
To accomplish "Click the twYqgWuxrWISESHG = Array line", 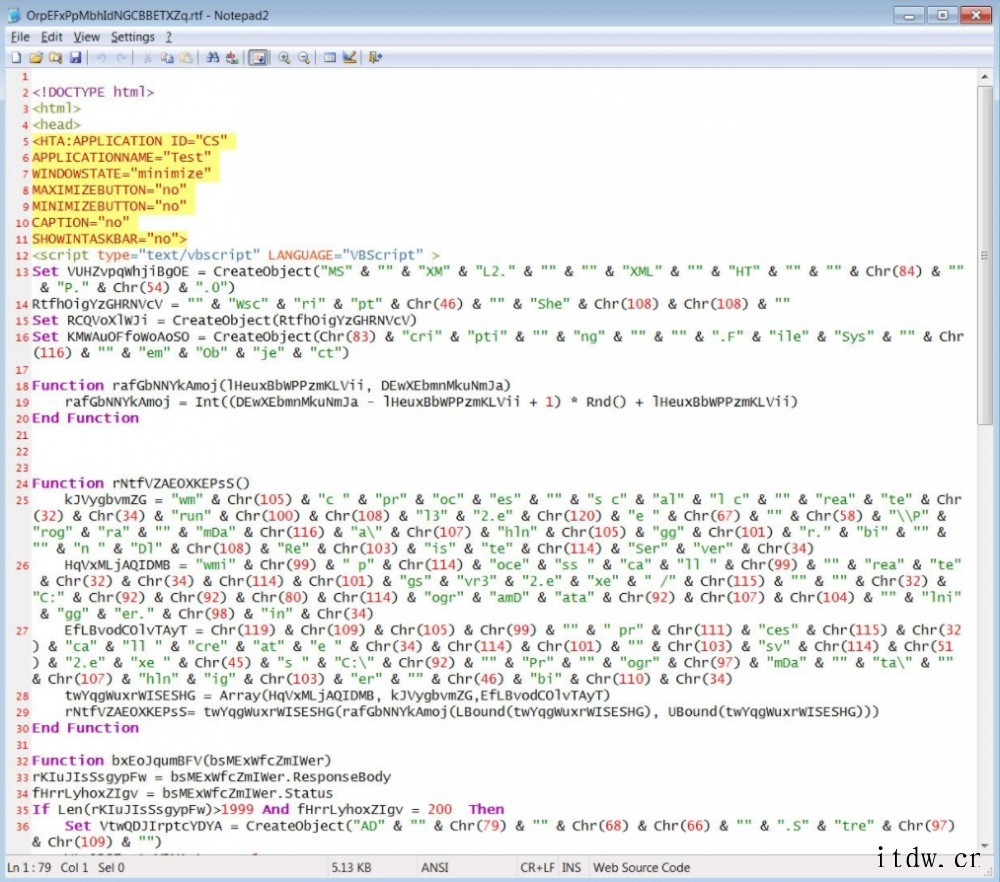I will click(x=337, y=695).
